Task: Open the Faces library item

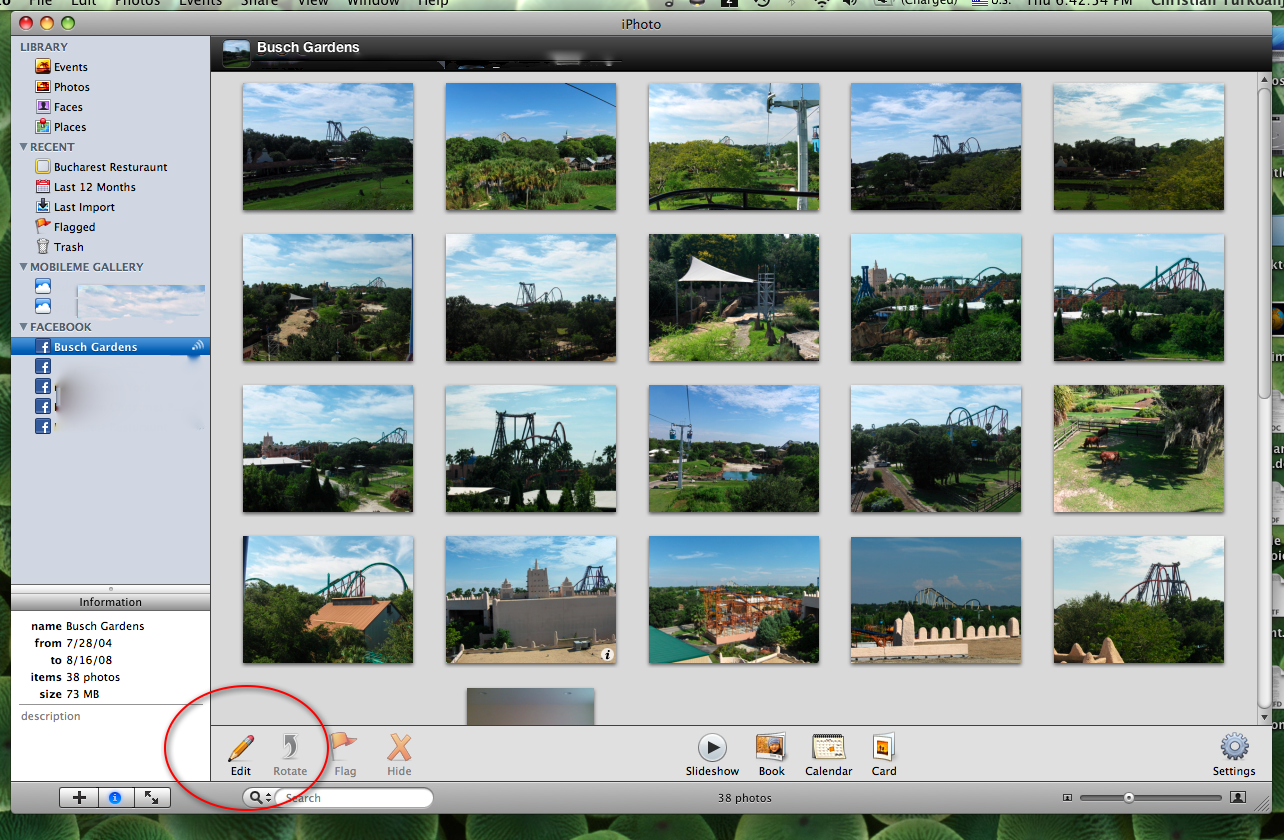Action: [59, 107]
